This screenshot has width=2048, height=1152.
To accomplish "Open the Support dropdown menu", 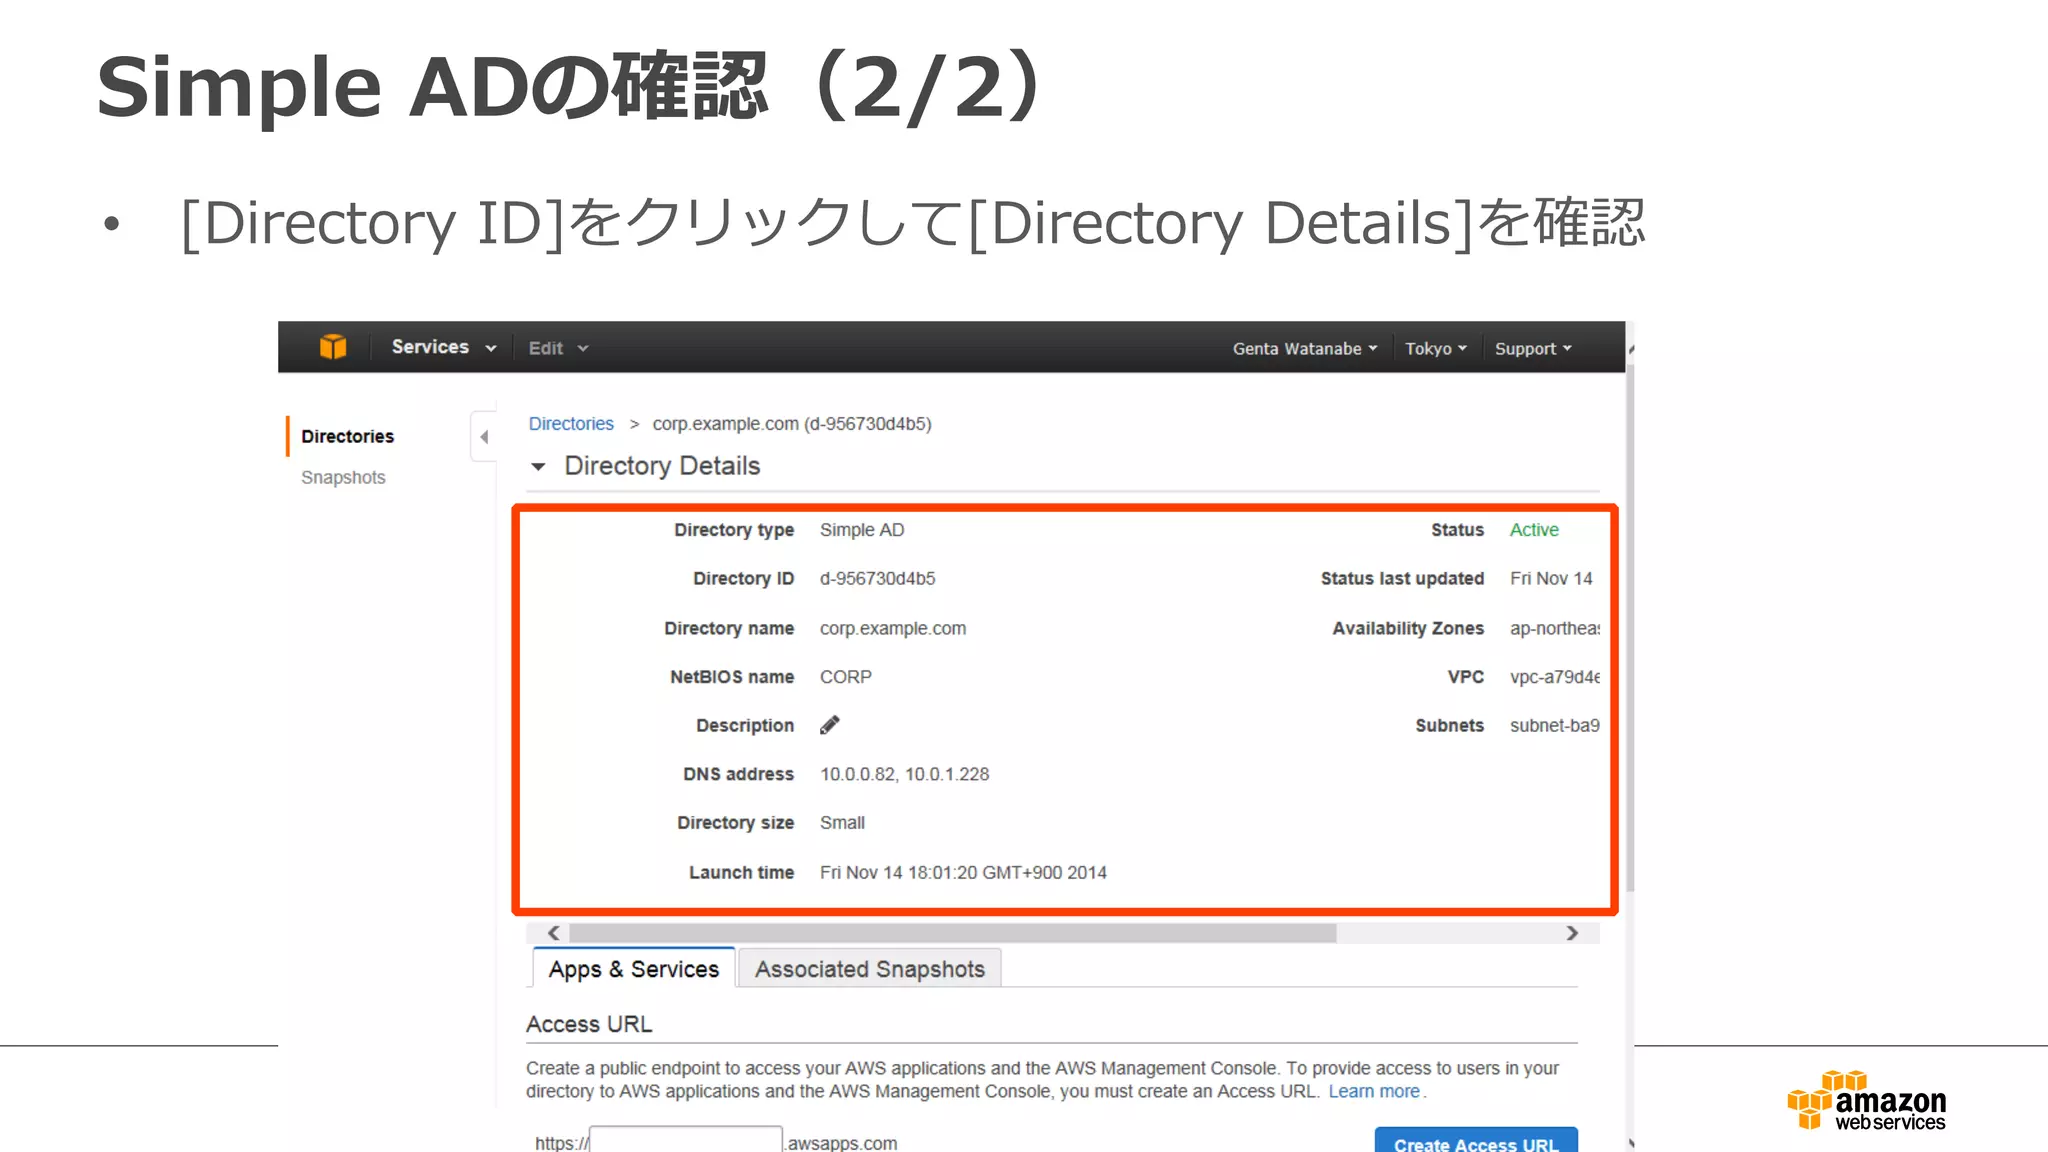I will coord(1533,348).
